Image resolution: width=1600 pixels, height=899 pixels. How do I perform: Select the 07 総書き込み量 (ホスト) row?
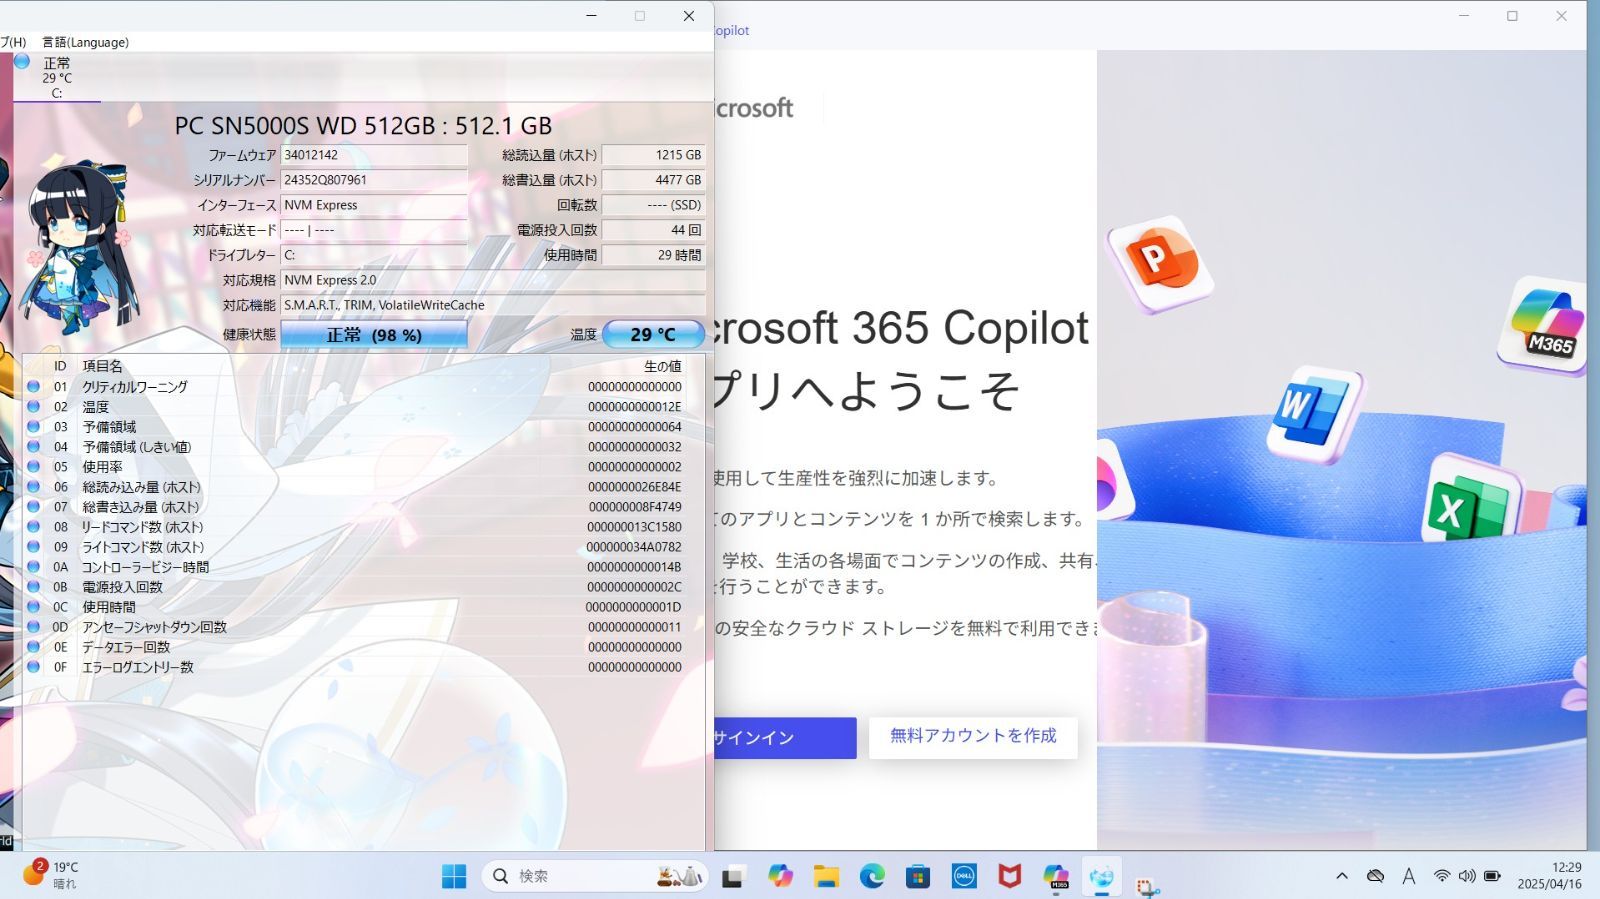363,507
